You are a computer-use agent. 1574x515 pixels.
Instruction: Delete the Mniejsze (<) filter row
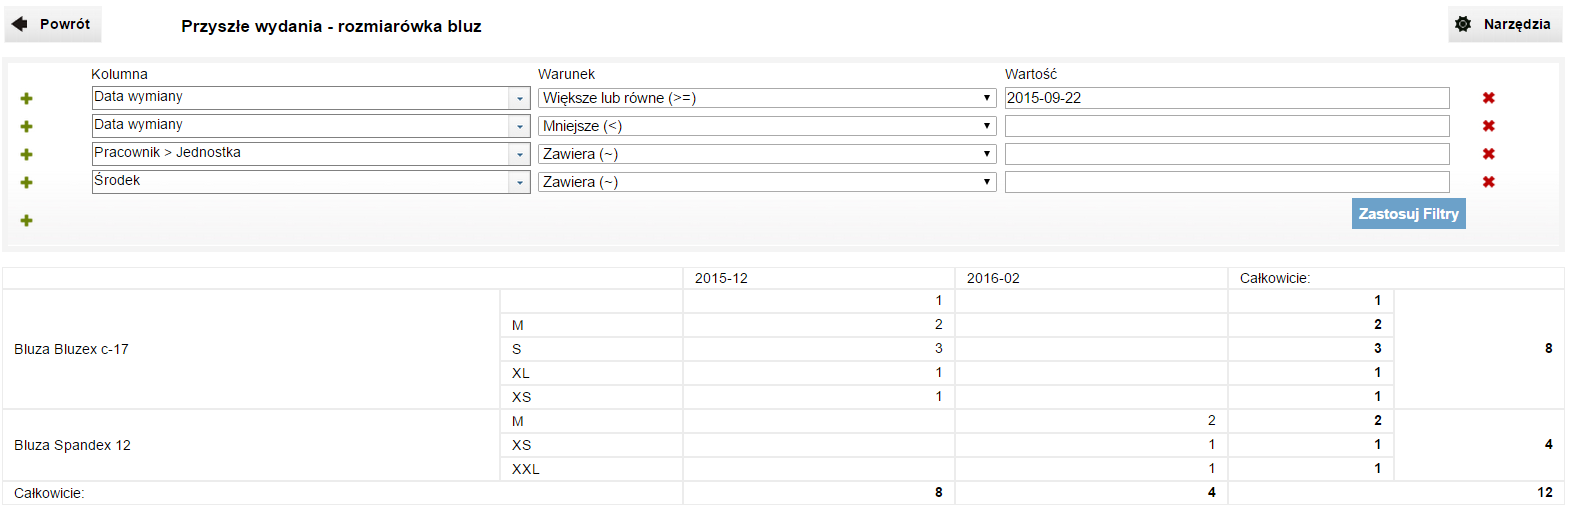[1488, 126]
